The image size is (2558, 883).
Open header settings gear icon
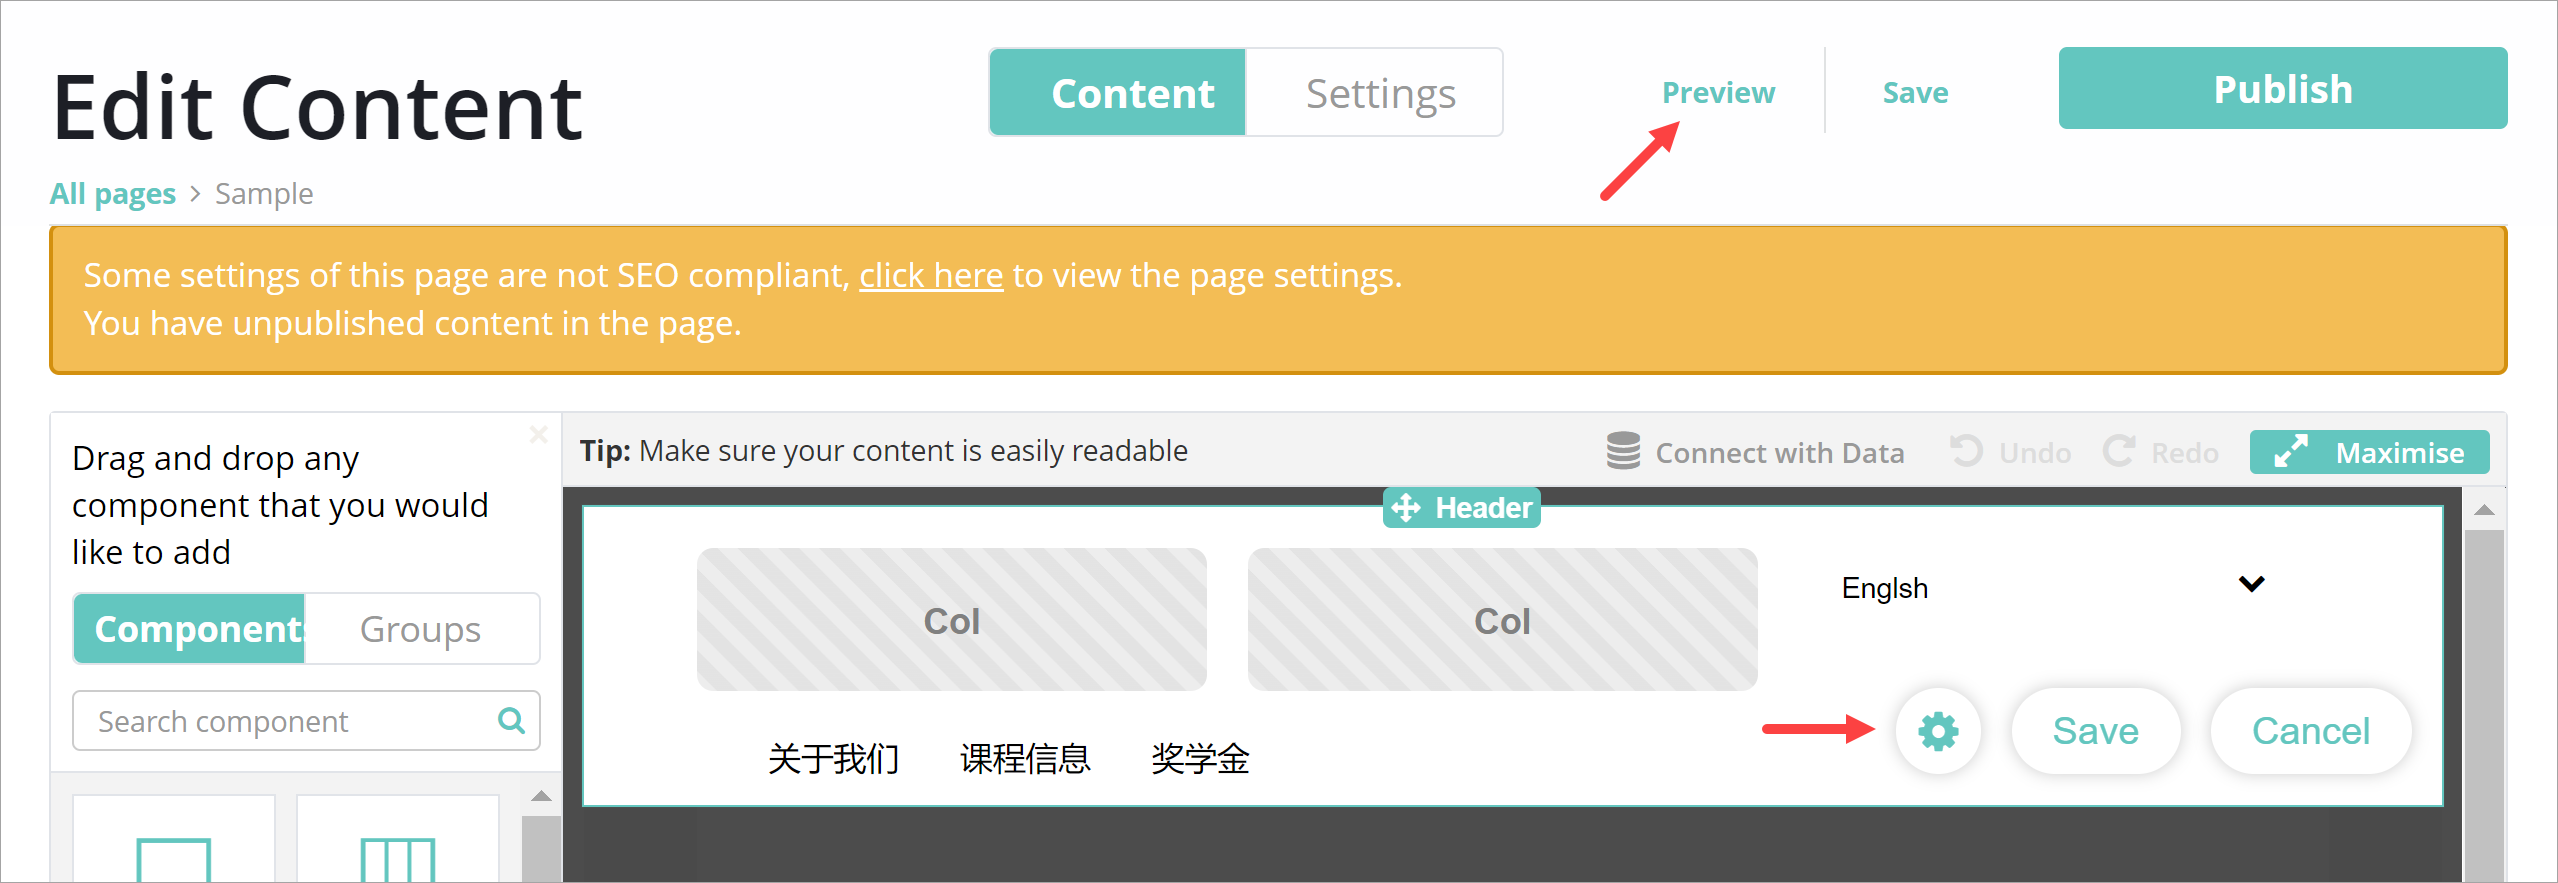(1938, 731)
